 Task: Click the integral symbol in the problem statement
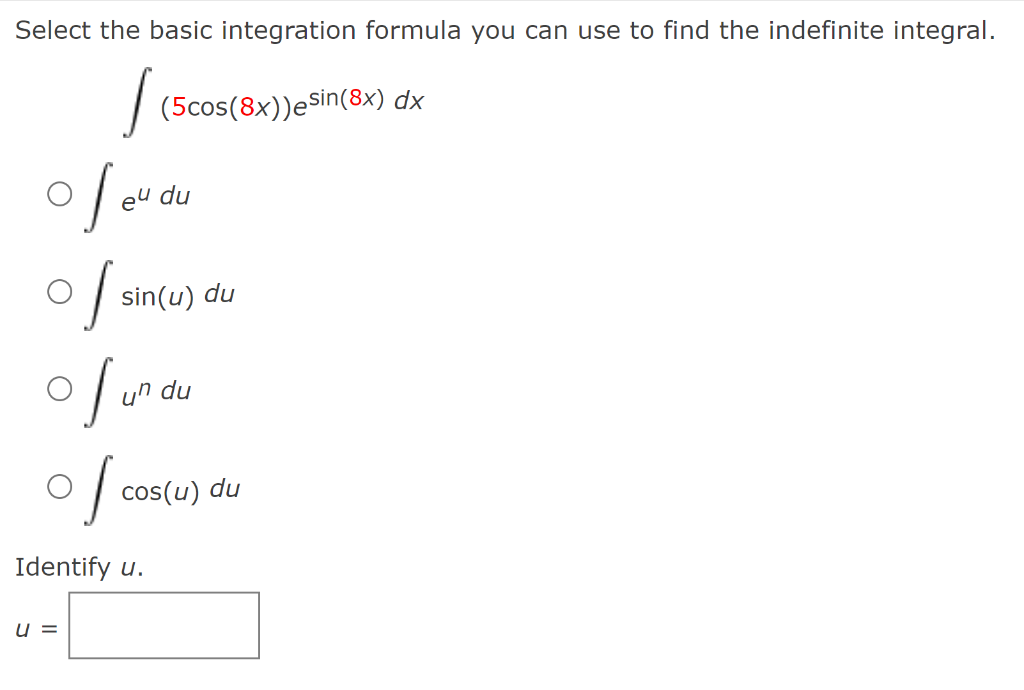(x=135, y=100)
